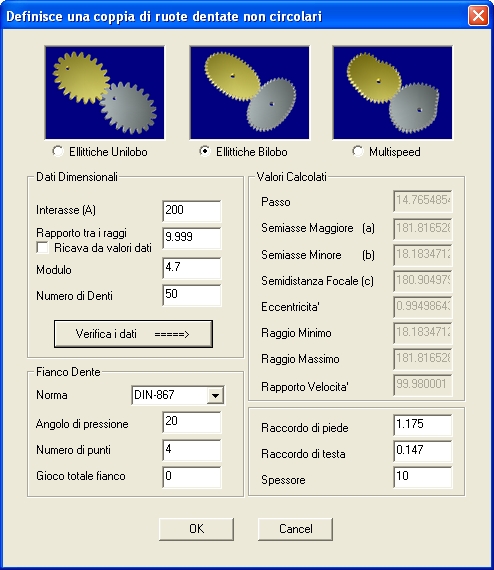Focus the Raccordo di piede field
The width and height of the screenshot is (494, 570).
[x=423, y=425]
